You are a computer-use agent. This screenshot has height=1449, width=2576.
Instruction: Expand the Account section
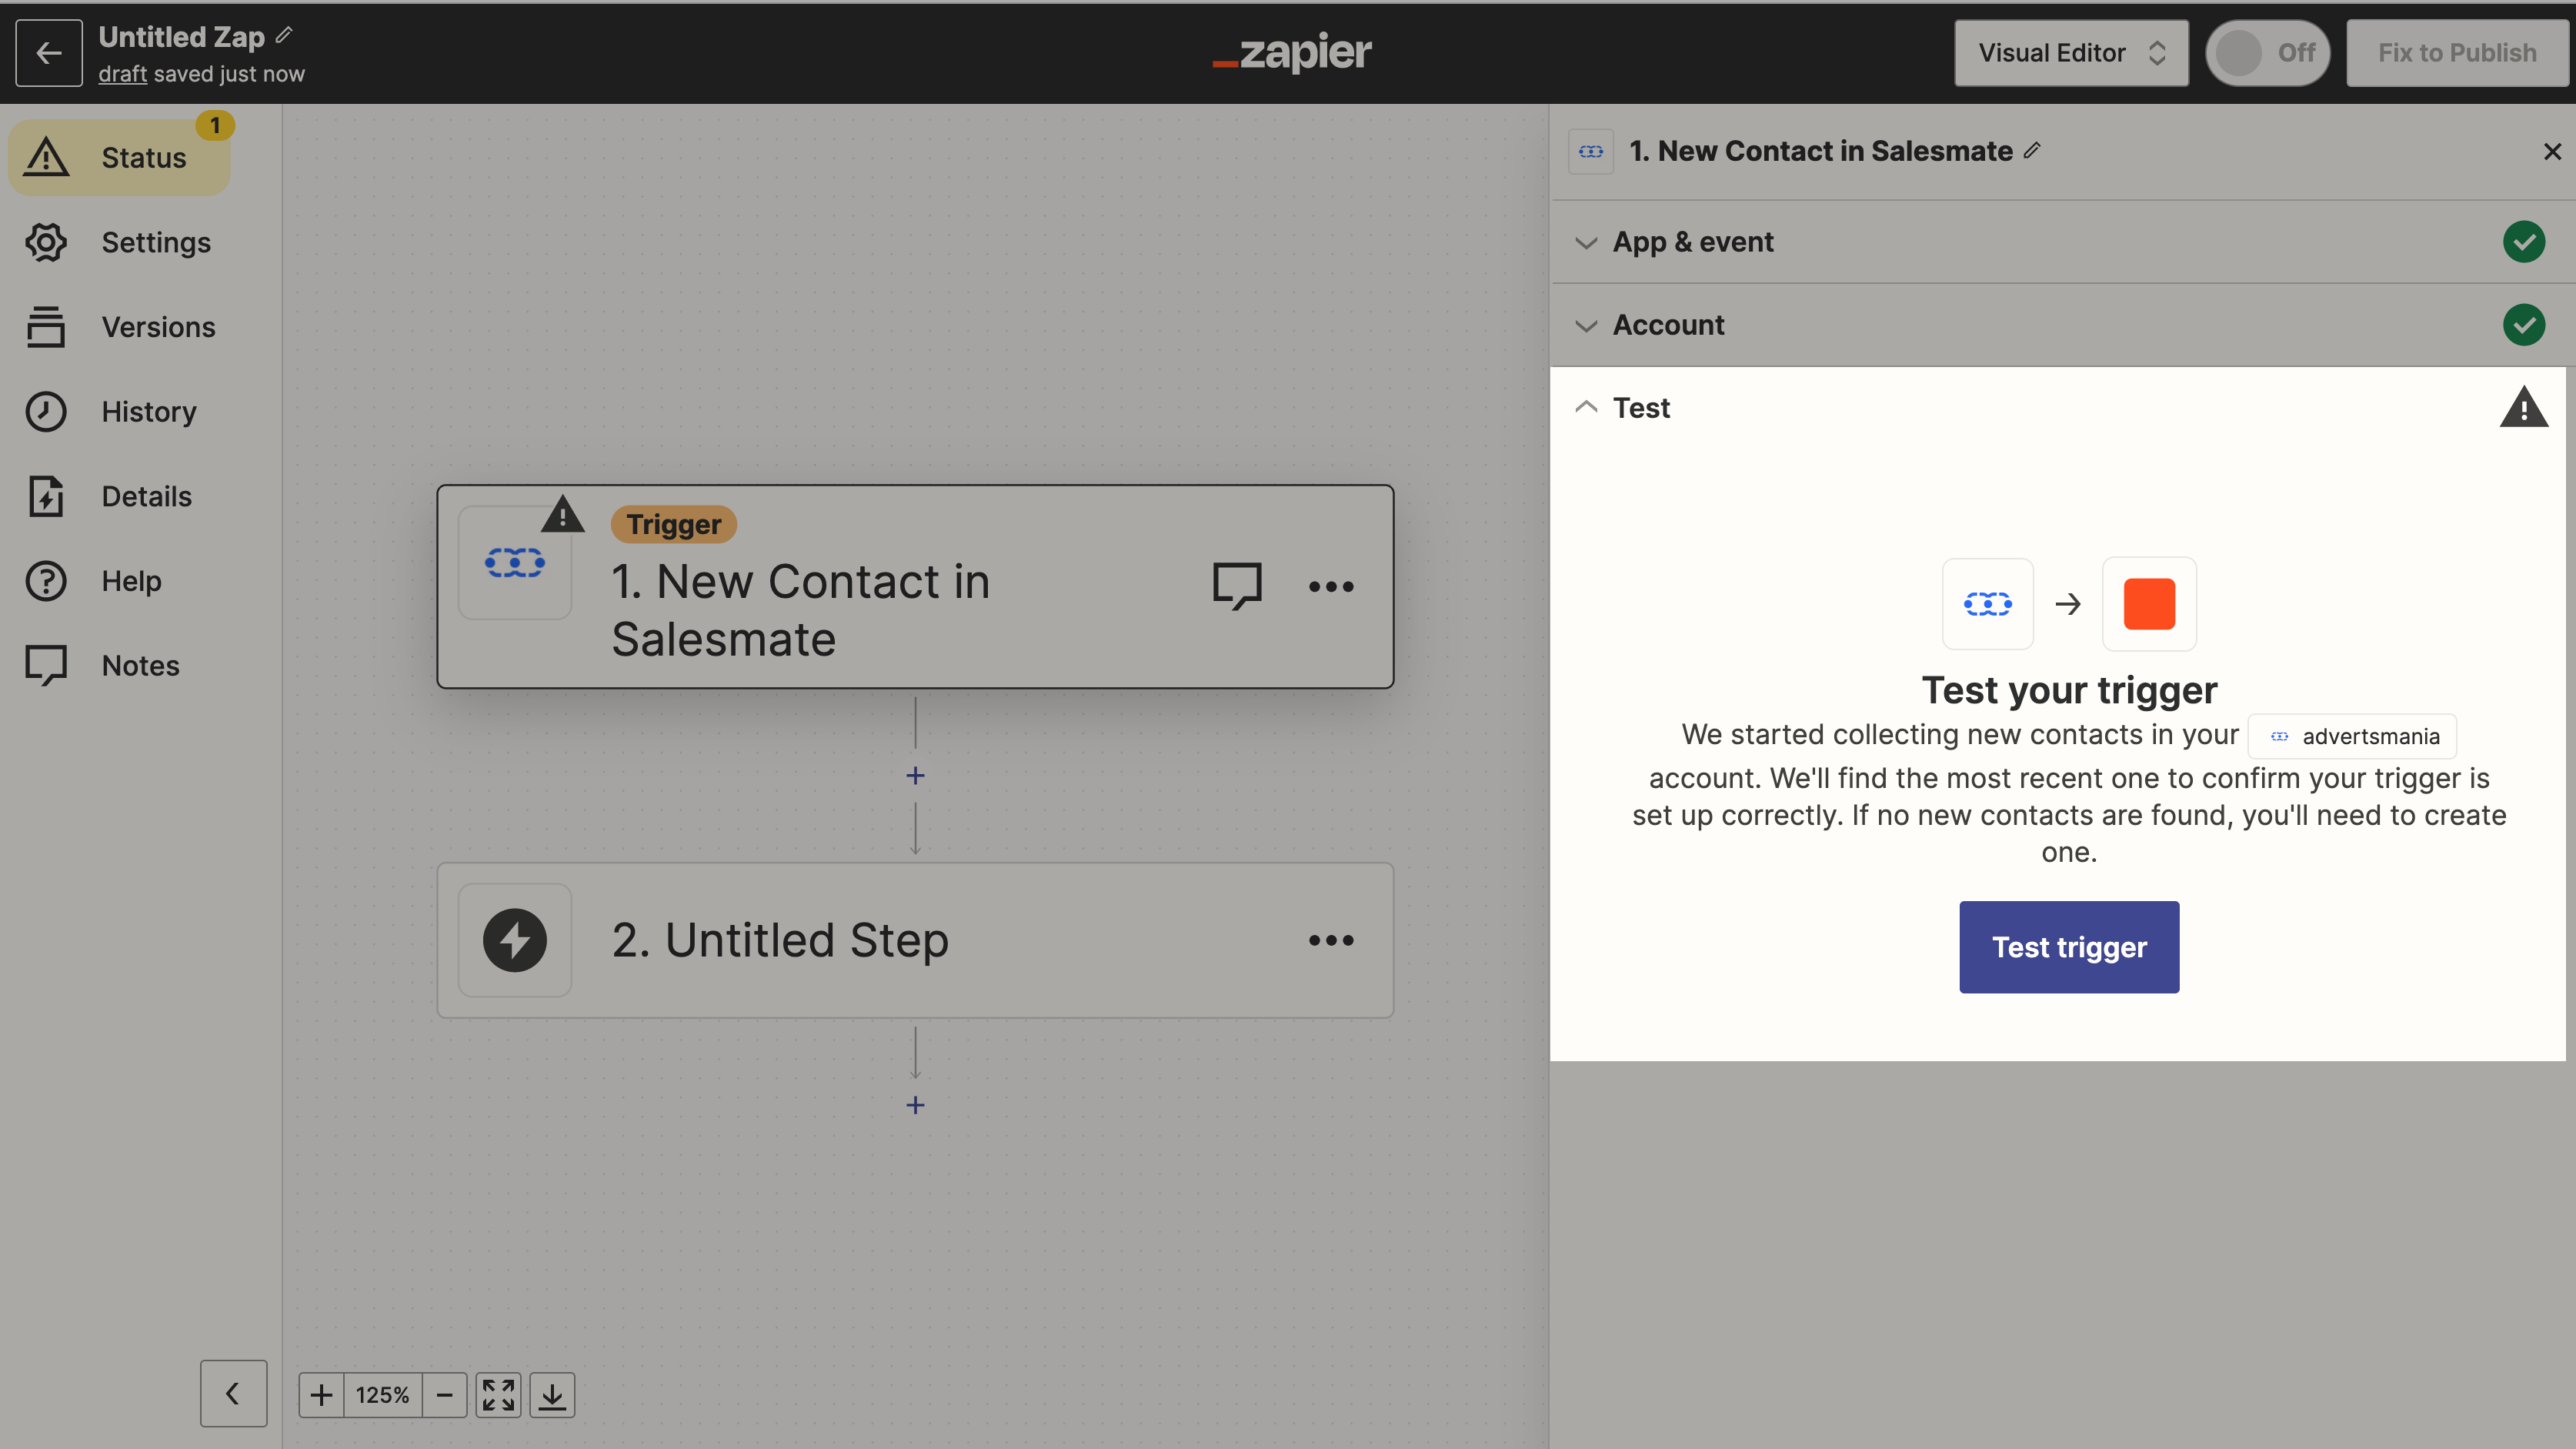[2062, 325]
